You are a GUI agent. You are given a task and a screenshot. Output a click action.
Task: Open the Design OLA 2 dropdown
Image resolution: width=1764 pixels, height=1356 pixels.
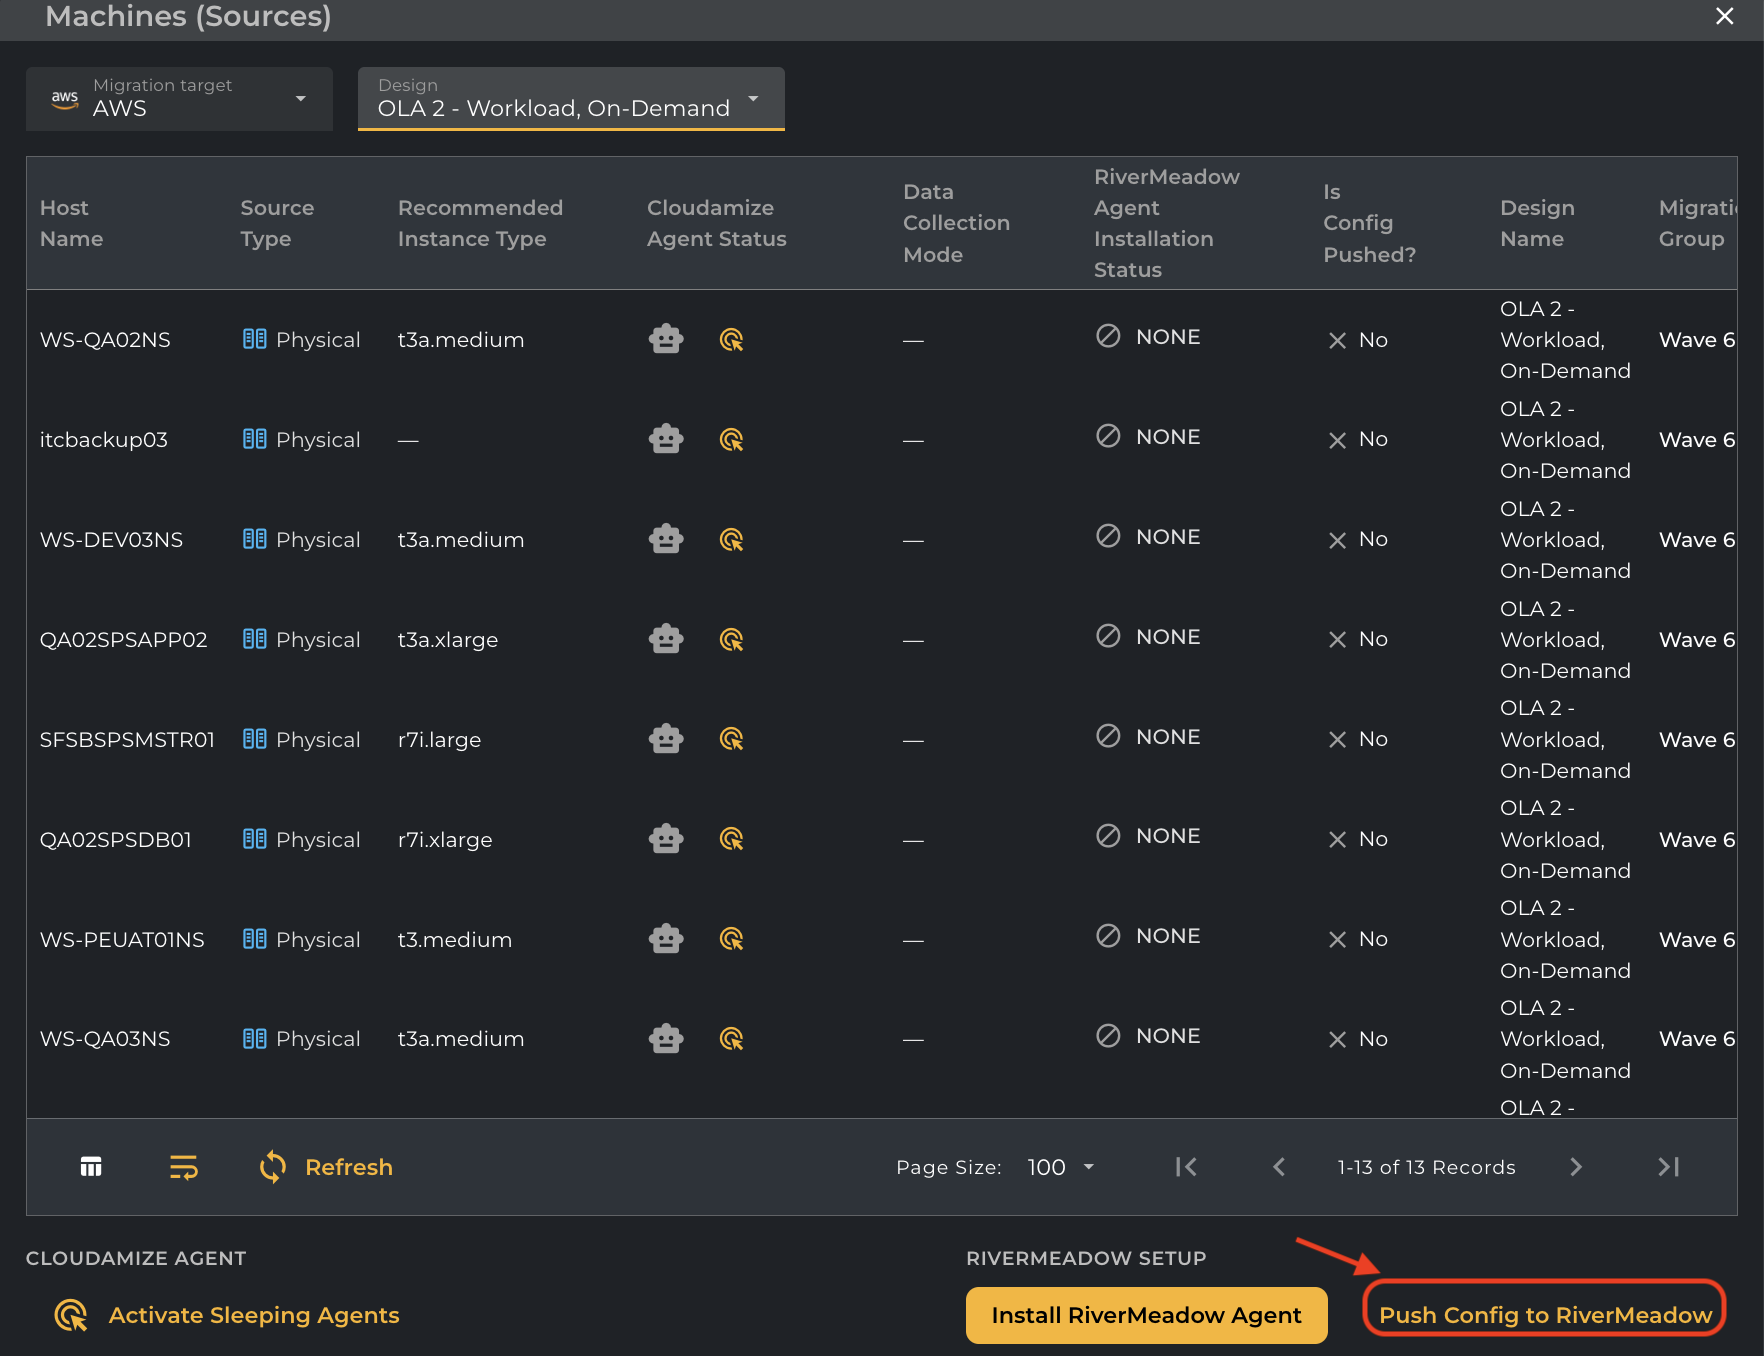click(x=571, y=99)
